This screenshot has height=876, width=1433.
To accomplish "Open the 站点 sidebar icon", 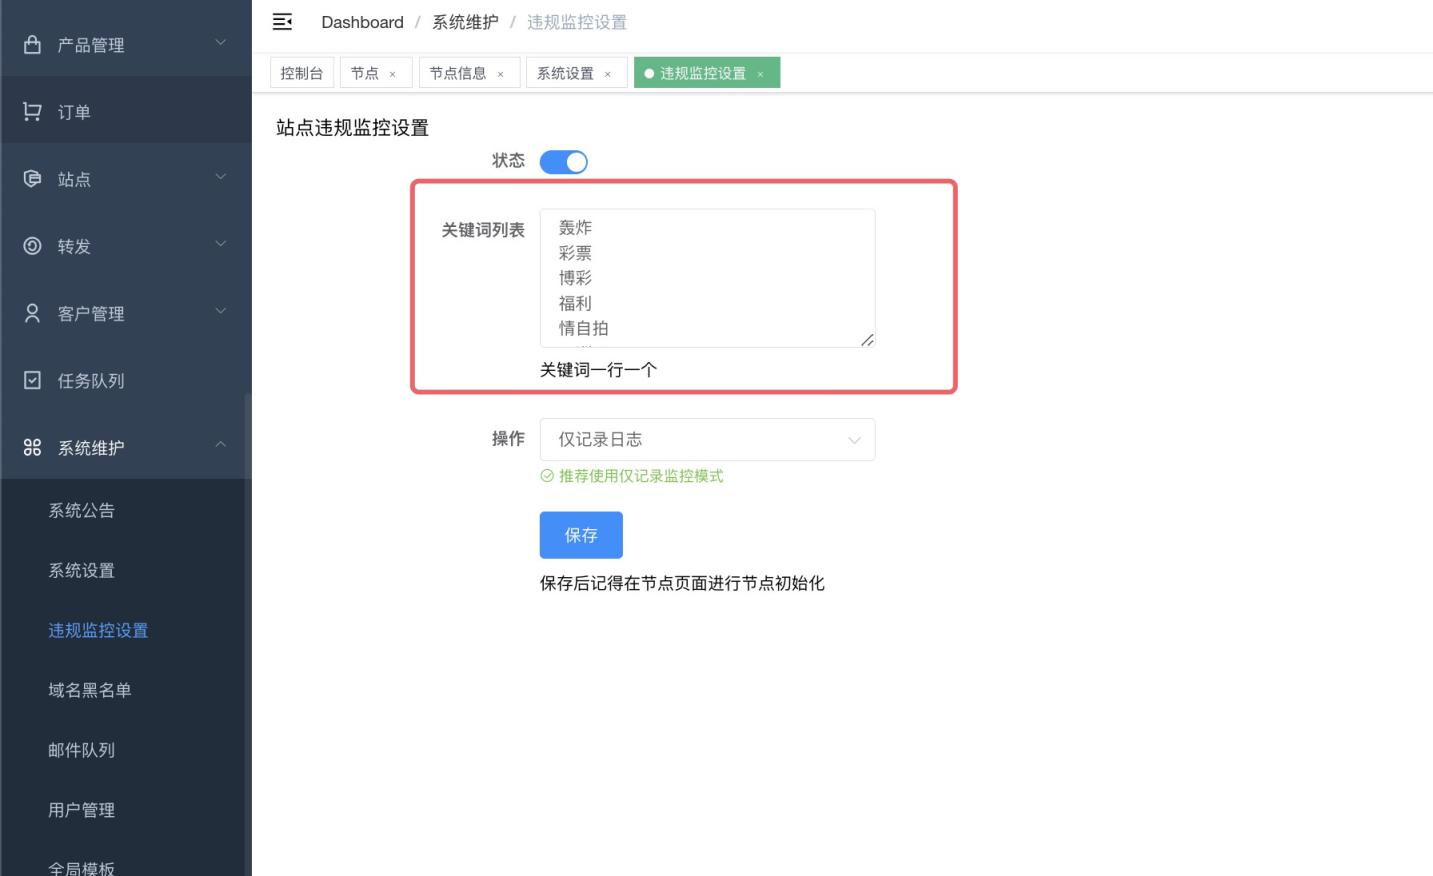I will click(x=29, y=178).
